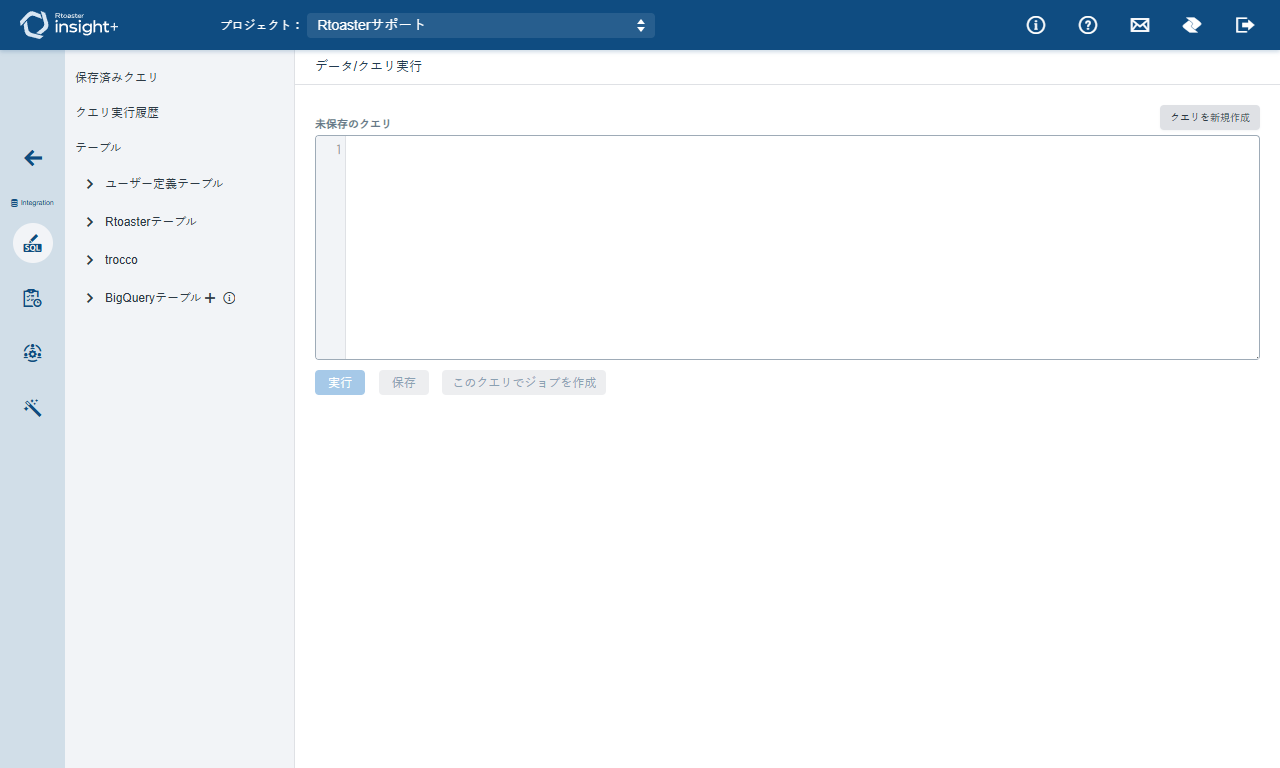Add a BigQuery table with plus icon
Screen dimensions: 1280x768
[x=210, y=298]
